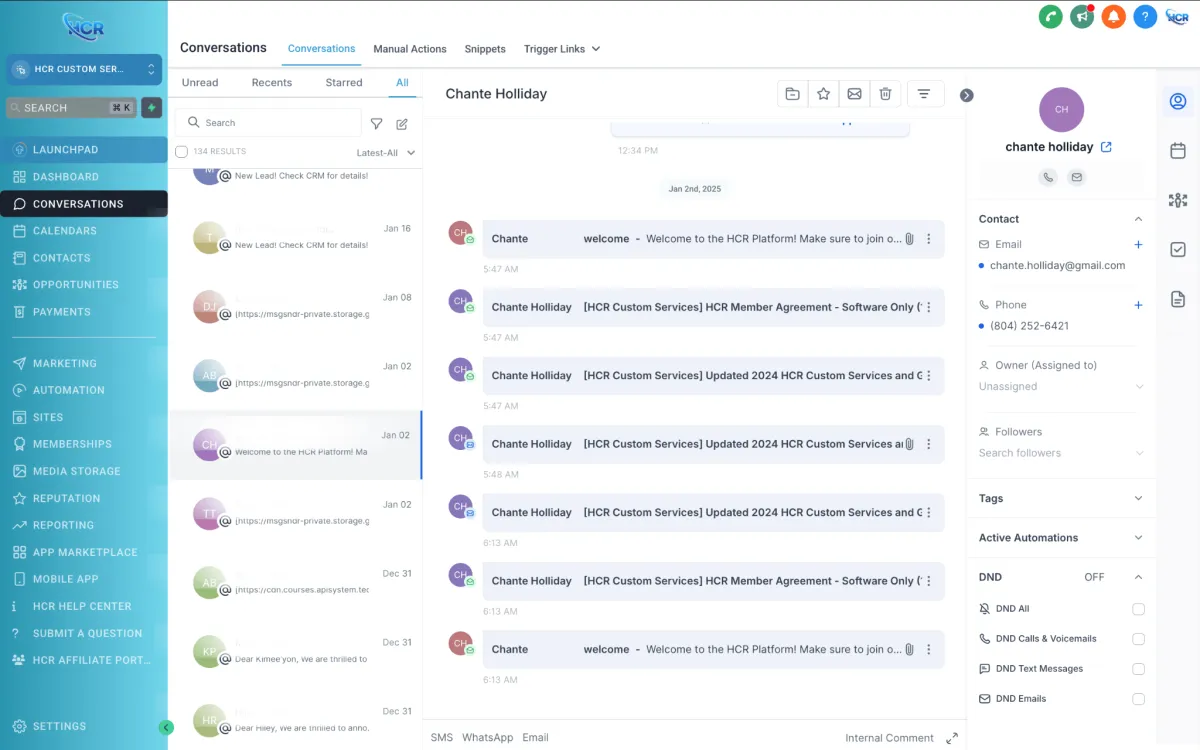Add another phone with plus icon
Image resolution: width=1200 pixels, height=750 pixels.
1138,305
